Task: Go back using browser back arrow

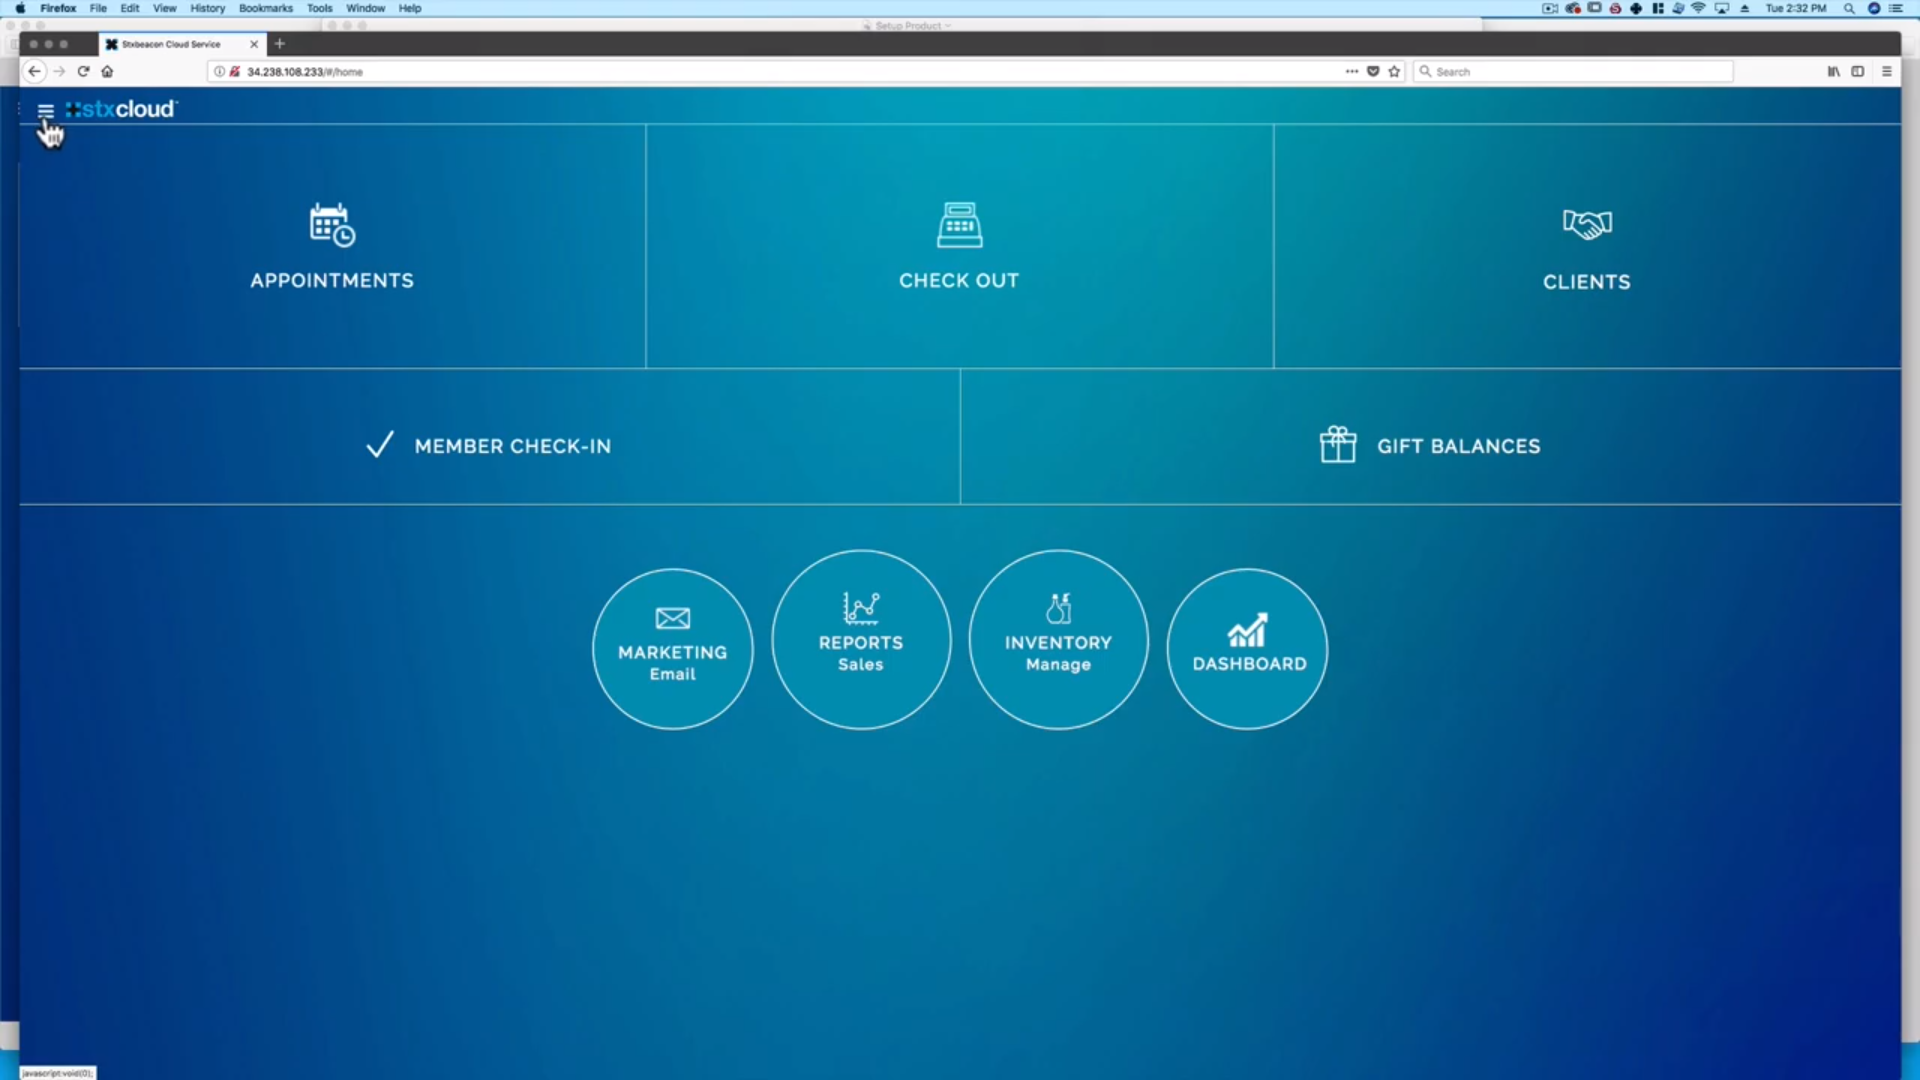Action: point(34,71)
